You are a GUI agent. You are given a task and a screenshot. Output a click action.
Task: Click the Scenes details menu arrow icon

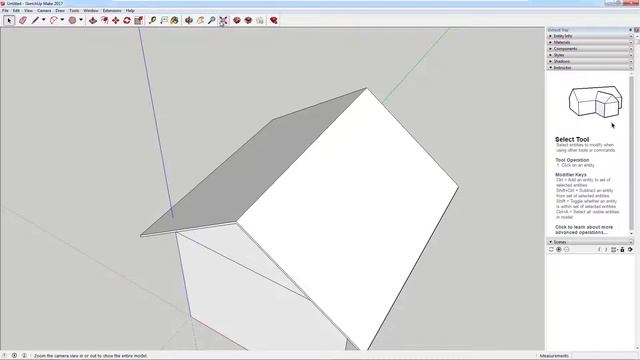pyautogui.click(x=630, y=249)
